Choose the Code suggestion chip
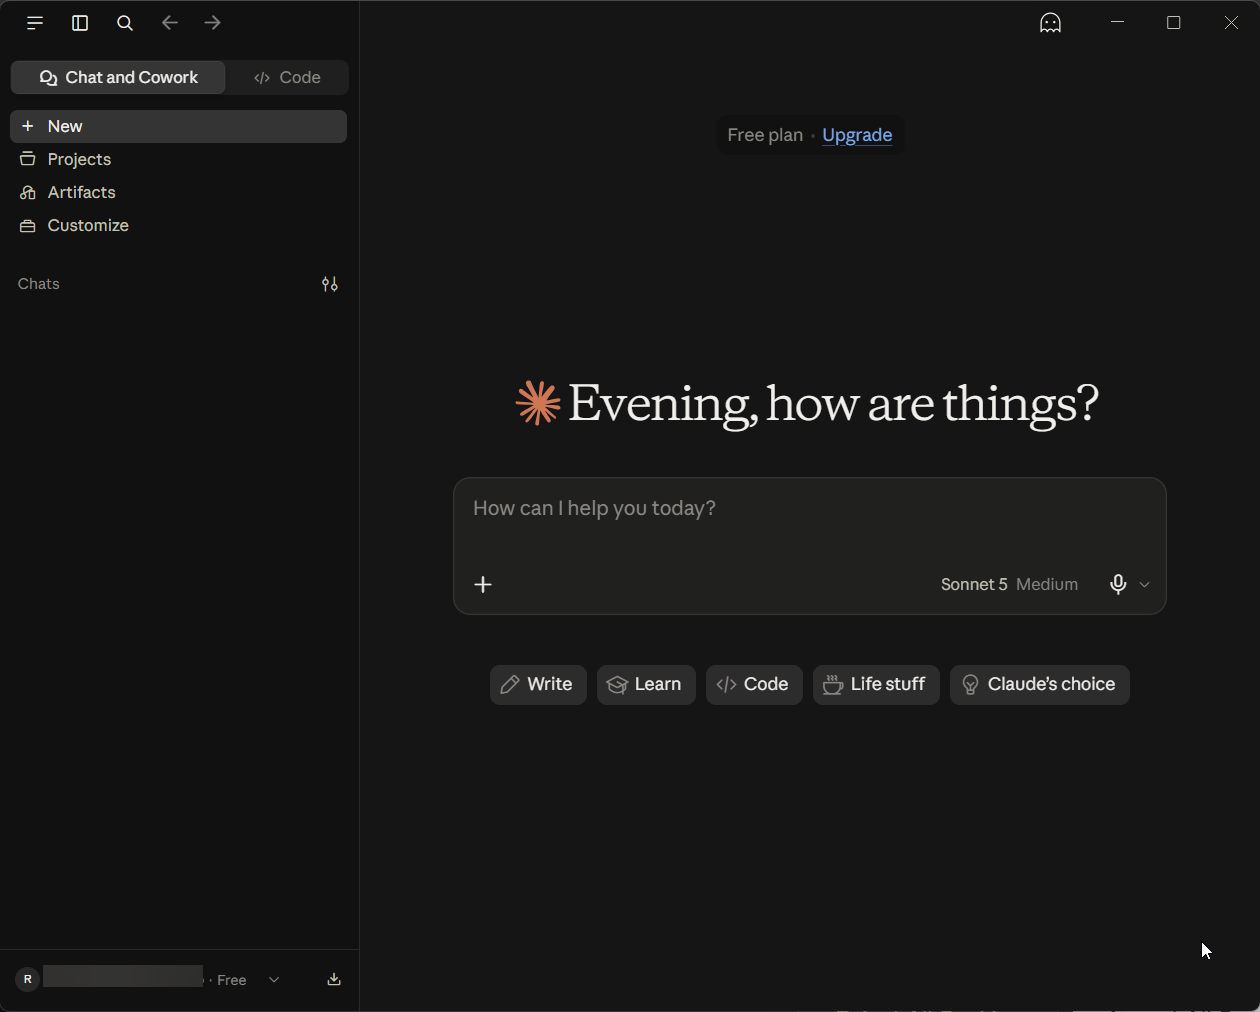Viewport: 1260px width, 1012px height. (x=754, y=685)
